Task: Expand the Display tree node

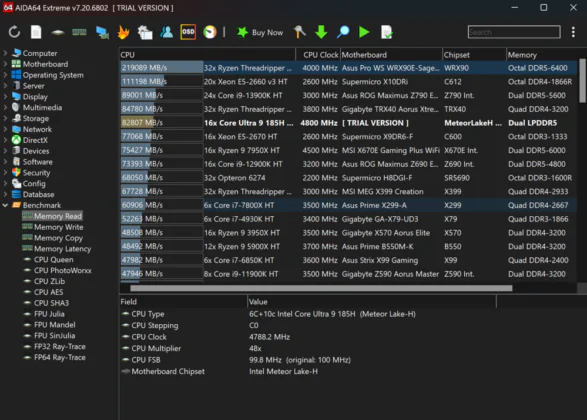Action: pyautogui.click(x=5, y=97)
